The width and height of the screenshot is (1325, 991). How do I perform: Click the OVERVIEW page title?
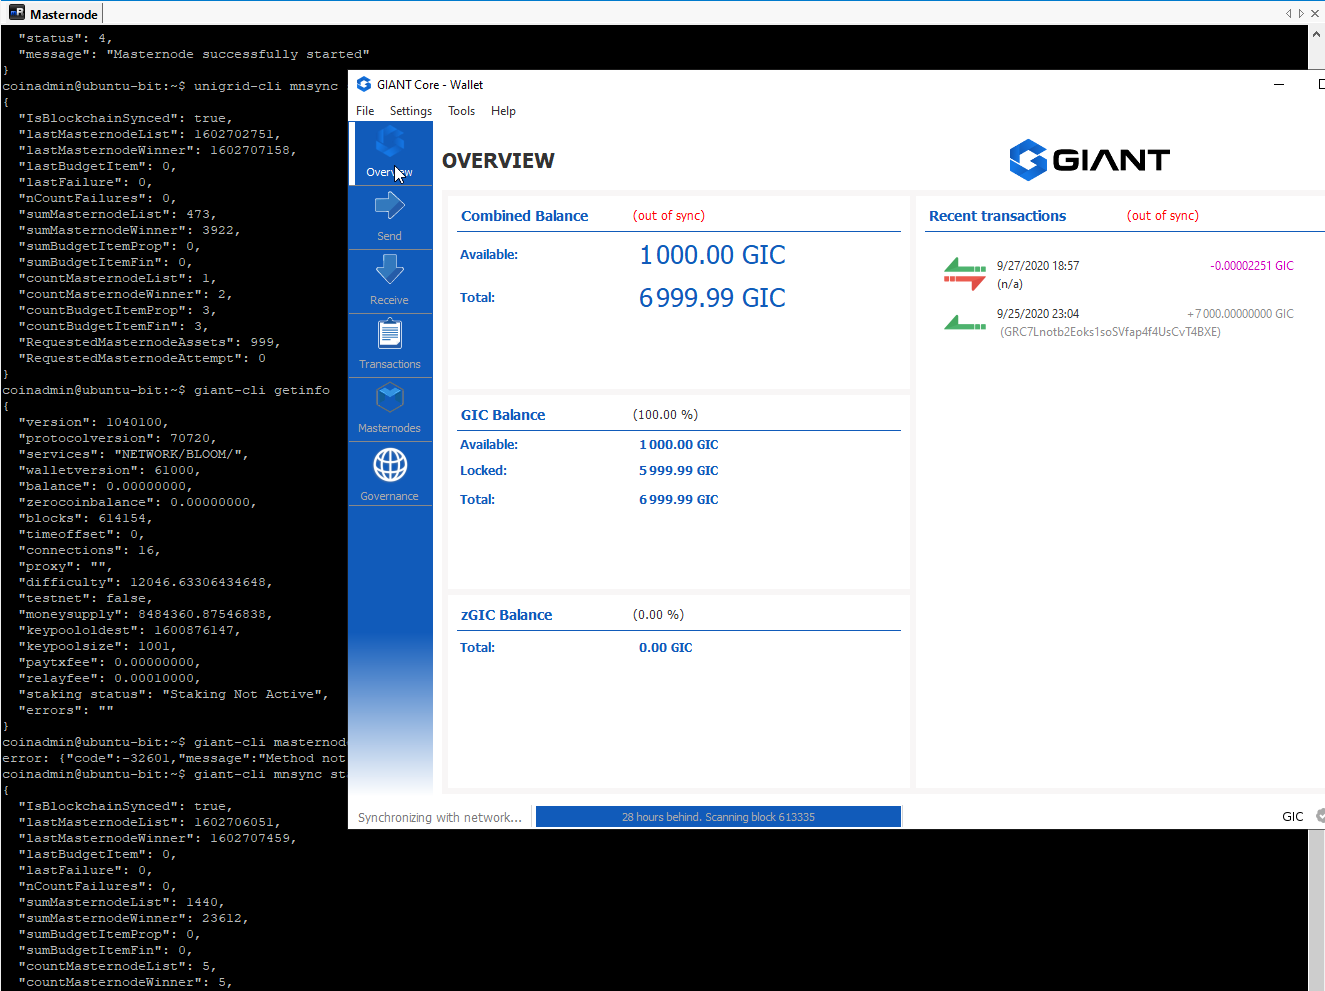(498, 161)
